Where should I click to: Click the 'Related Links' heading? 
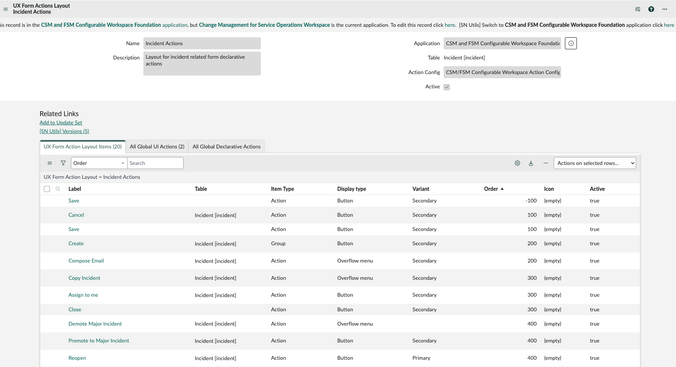tap(59, 114)
